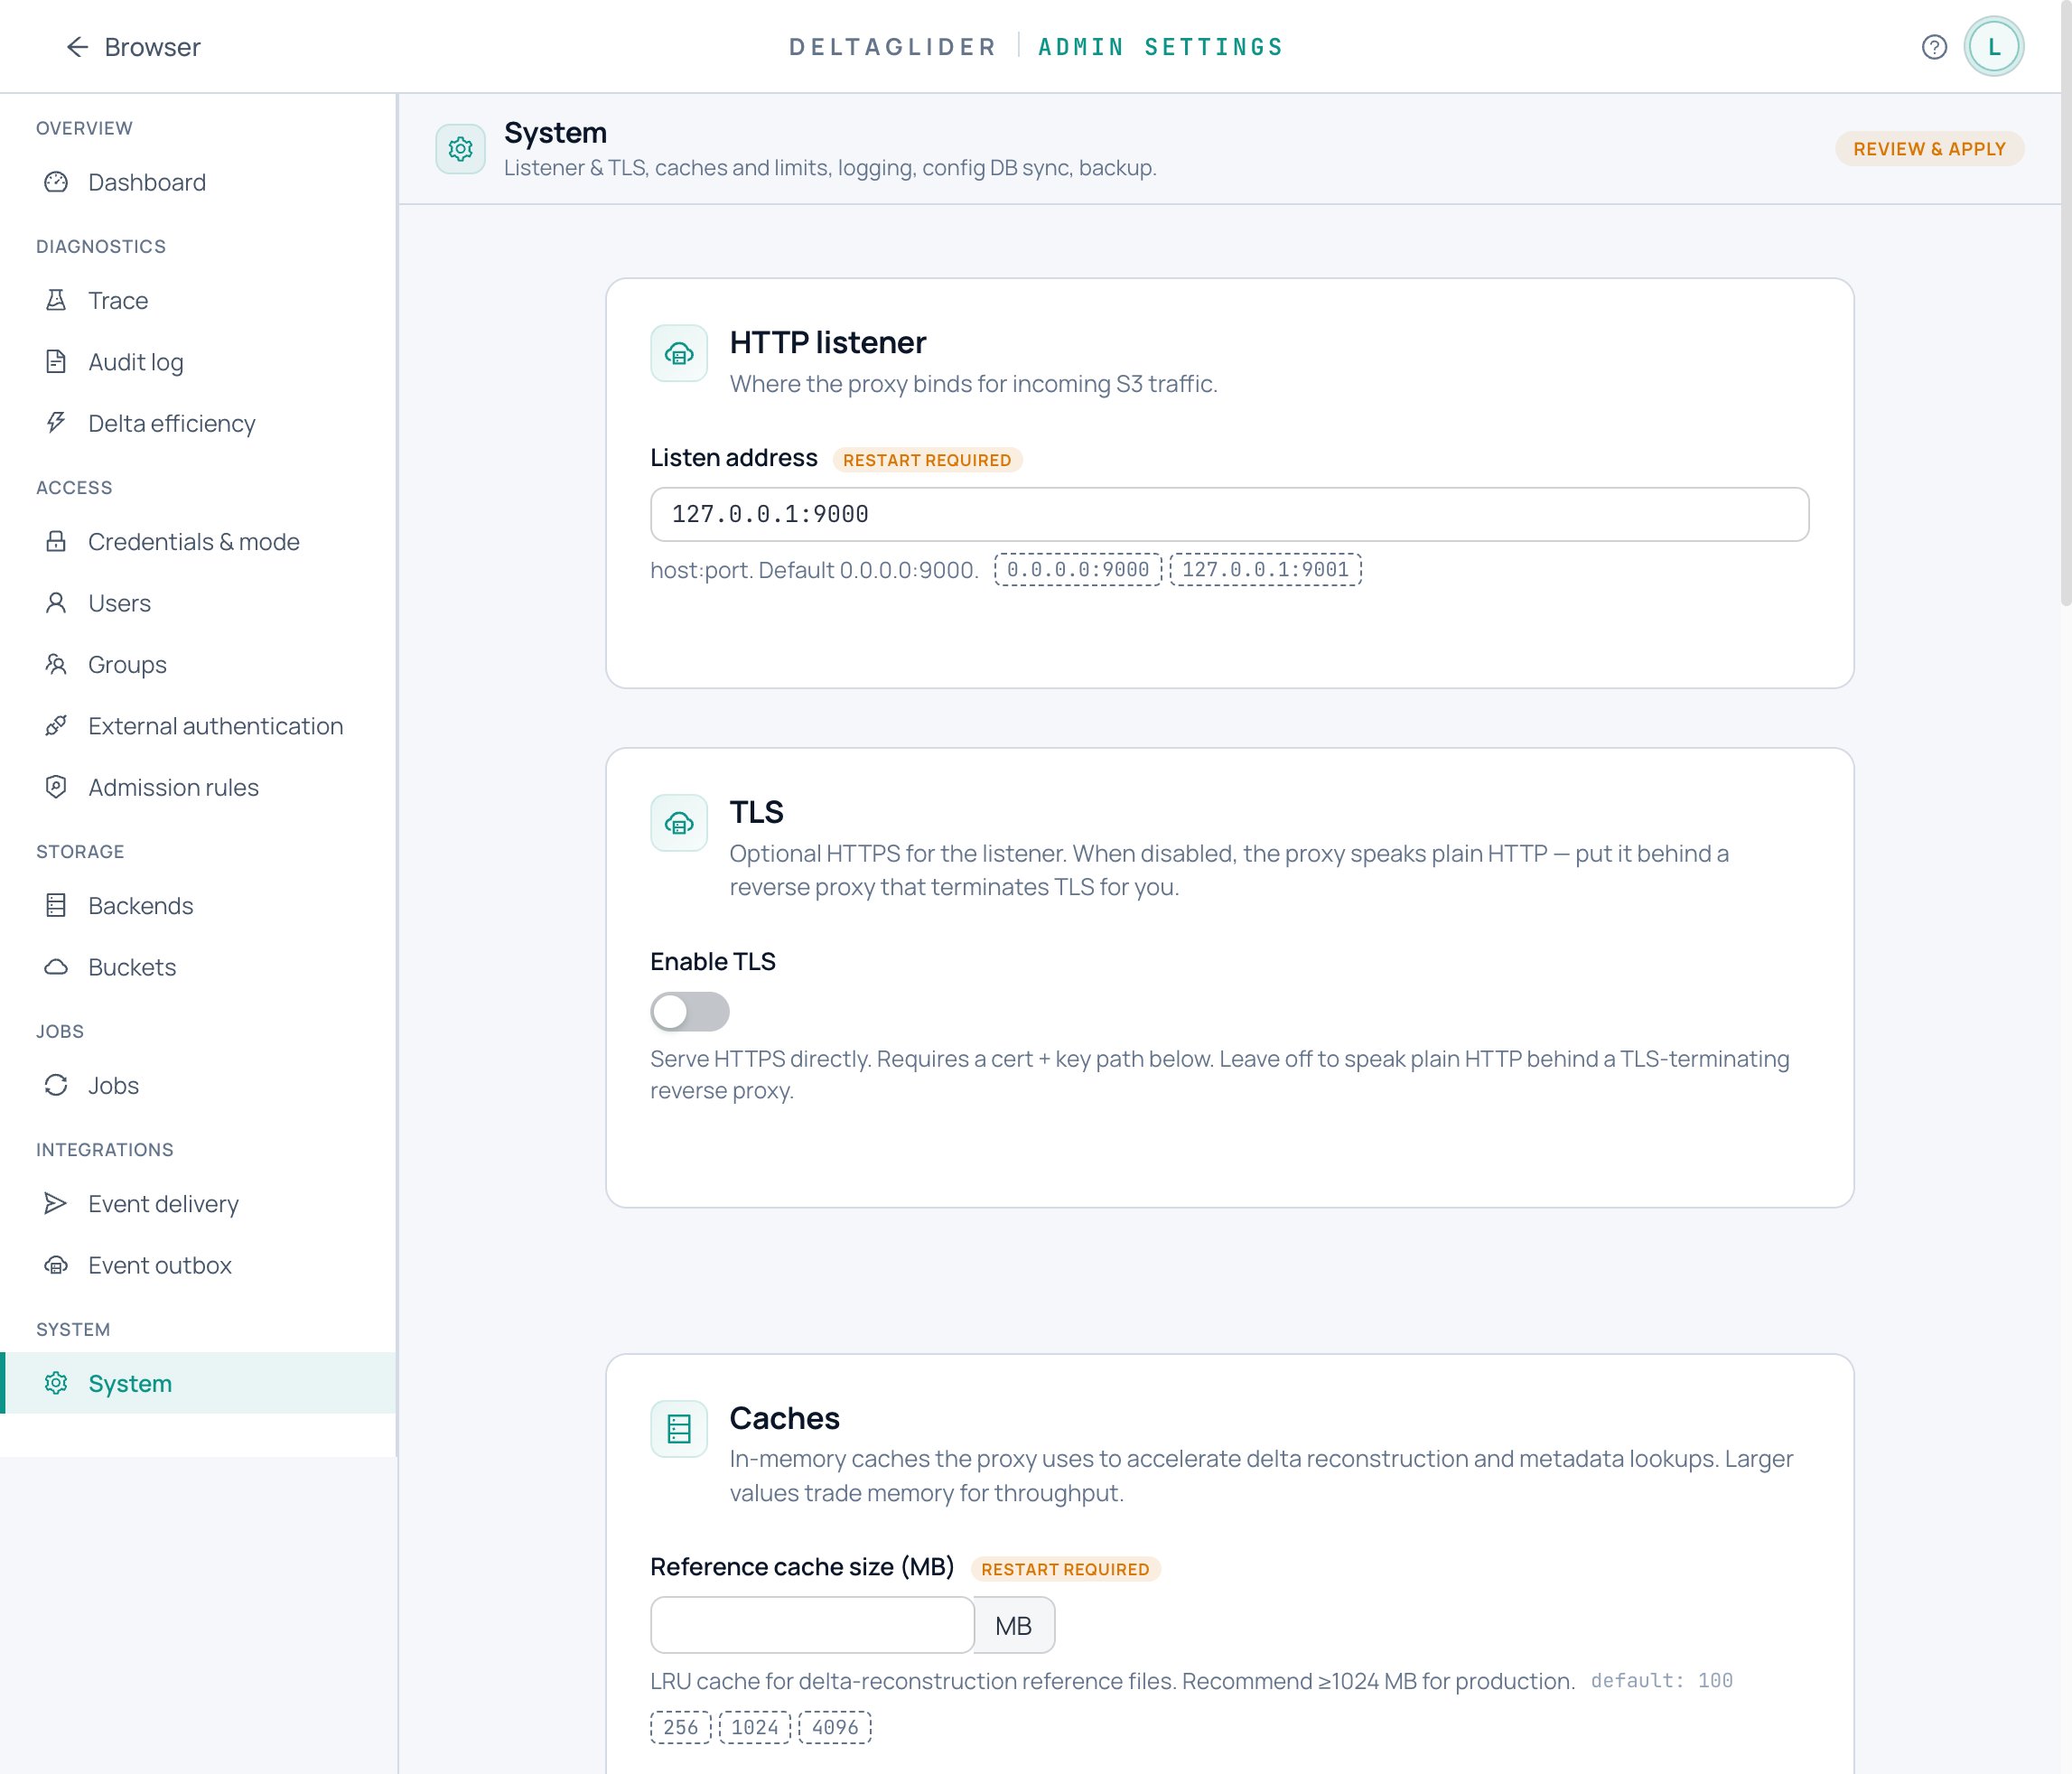Click the External authentication plug icon

point(56,726)
